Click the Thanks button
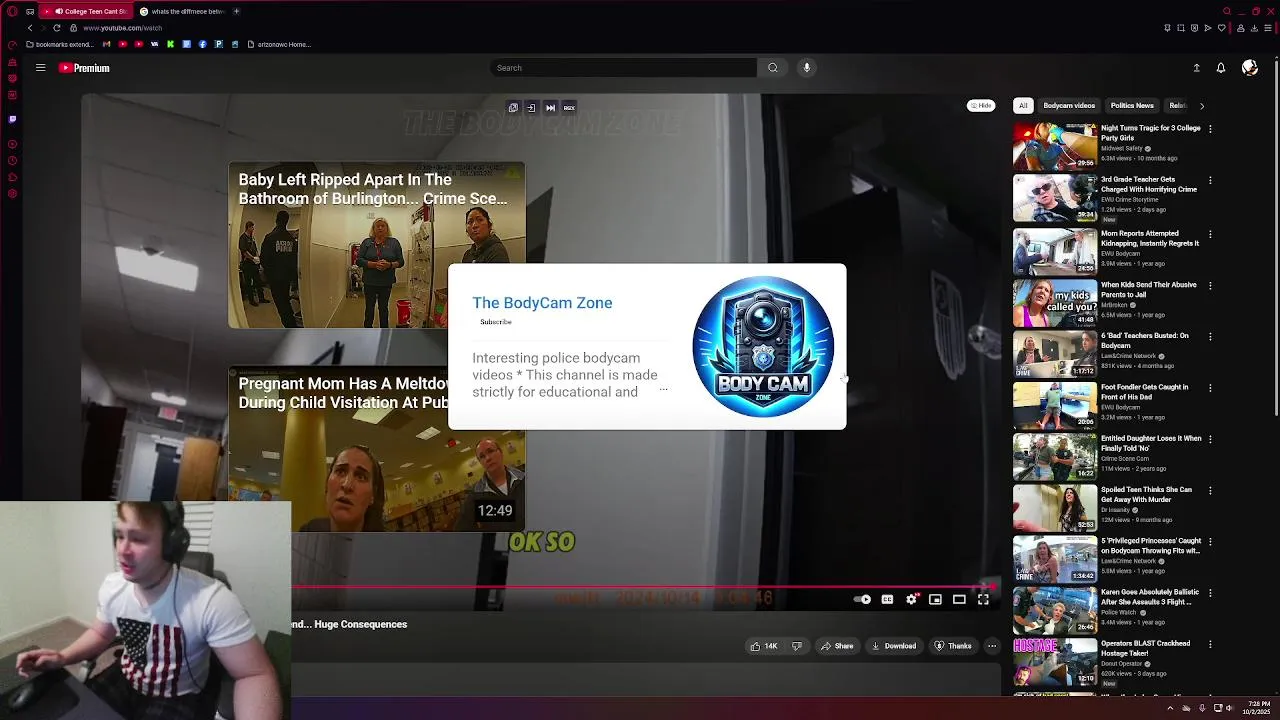The height and width of the screenshot is (720, 1280). tap(953, 646)
